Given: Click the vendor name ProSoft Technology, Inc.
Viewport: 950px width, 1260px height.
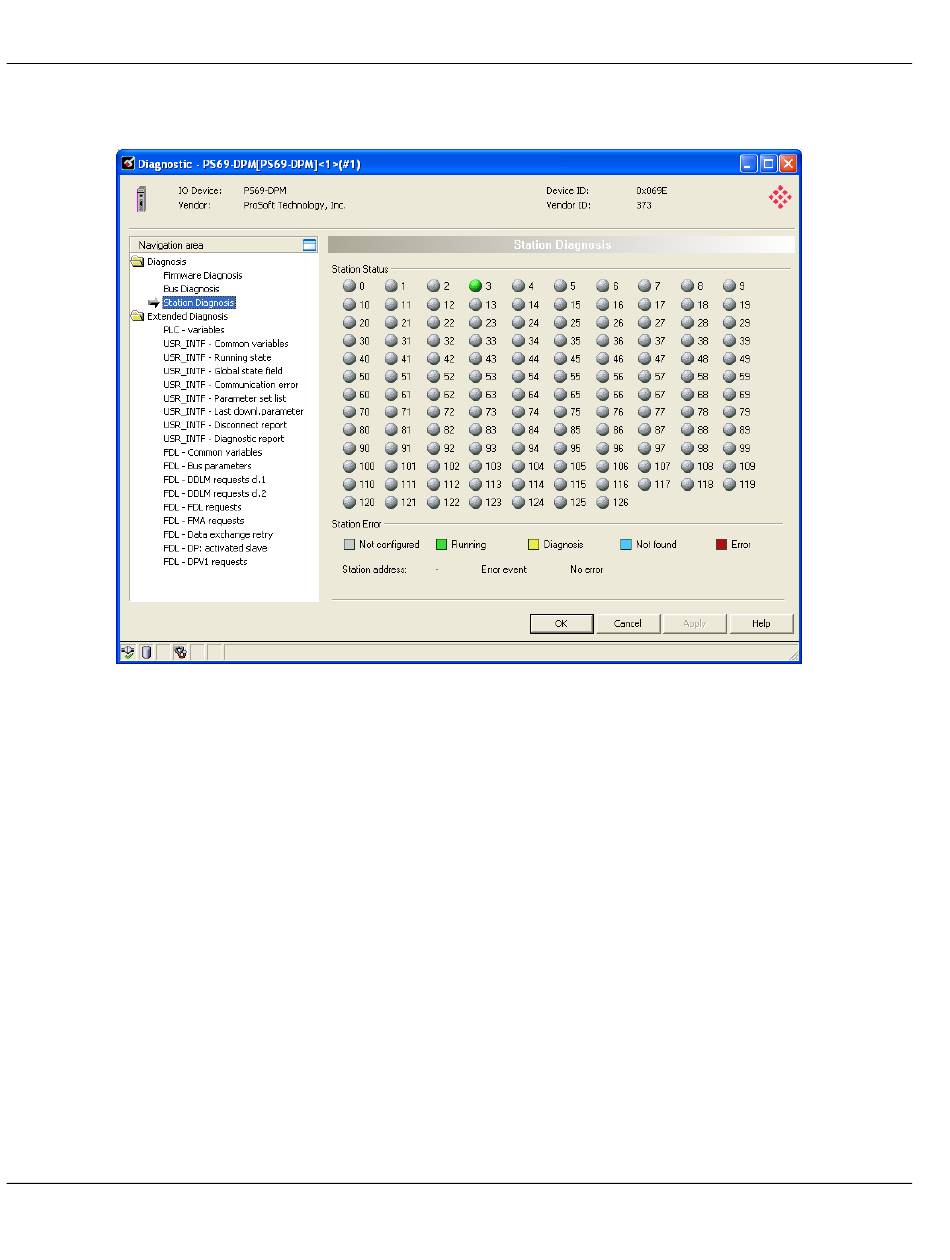Looking at the screenshot, I should click(x=294, y=205).
